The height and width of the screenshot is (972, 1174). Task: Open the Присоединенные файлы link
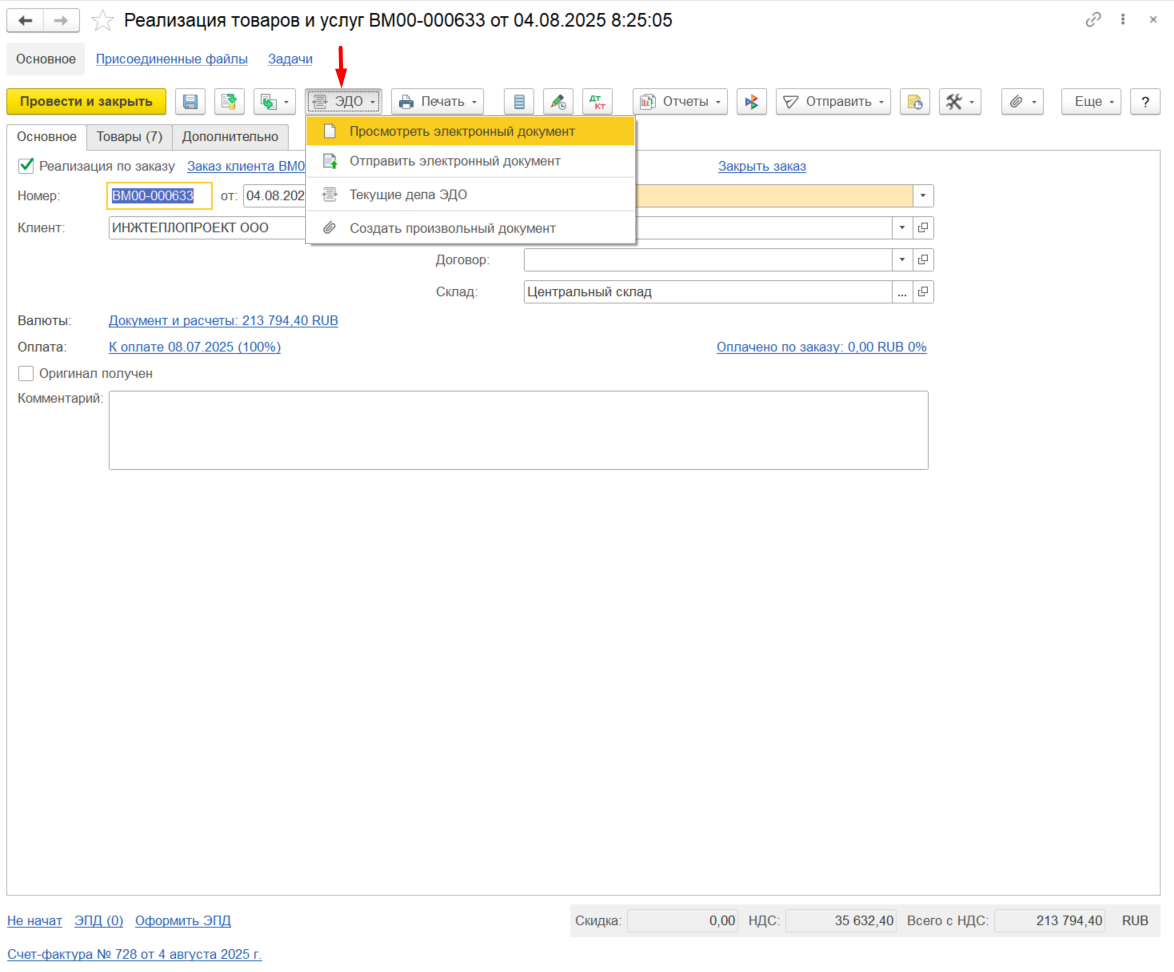[171, 59]
